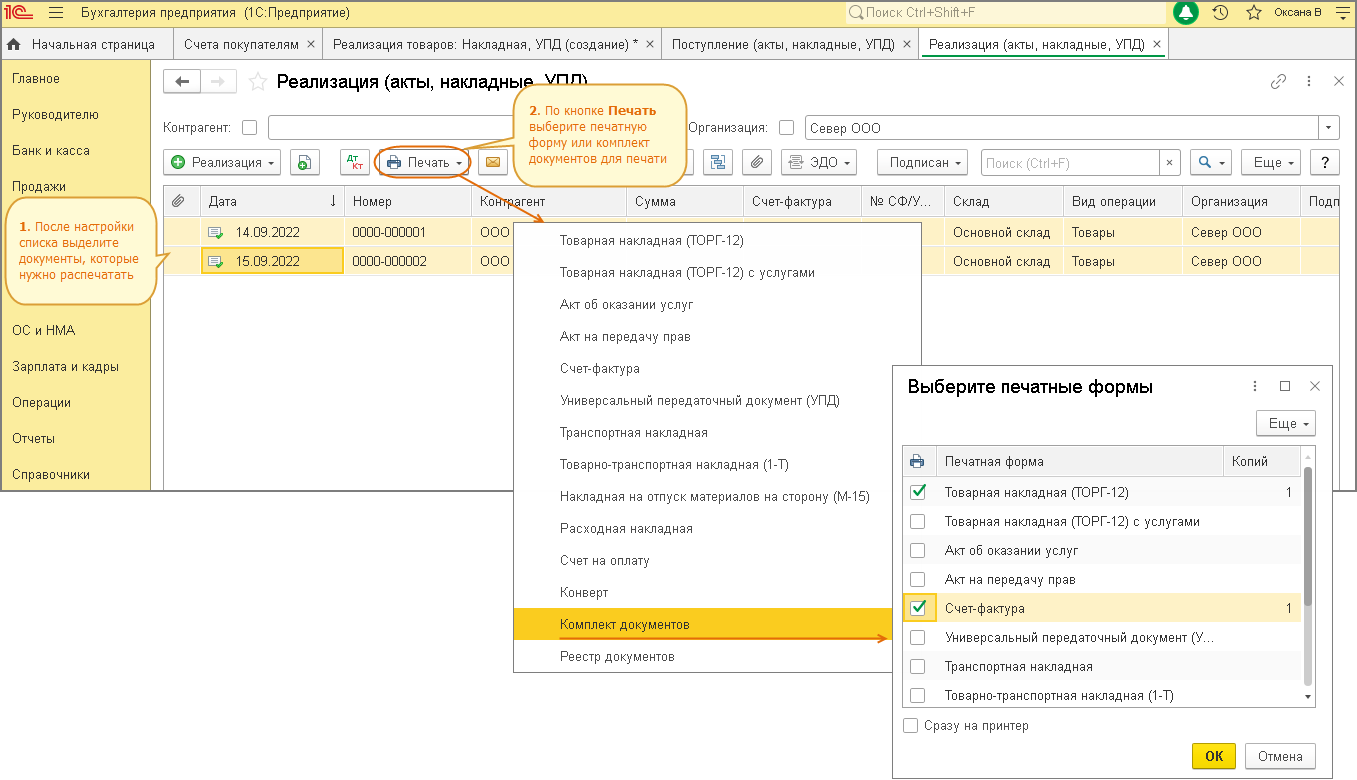Select Комплект документов menu entry
Image resolution: width=1357 pixels, height=780 pixels.
(x=702, y=625)
